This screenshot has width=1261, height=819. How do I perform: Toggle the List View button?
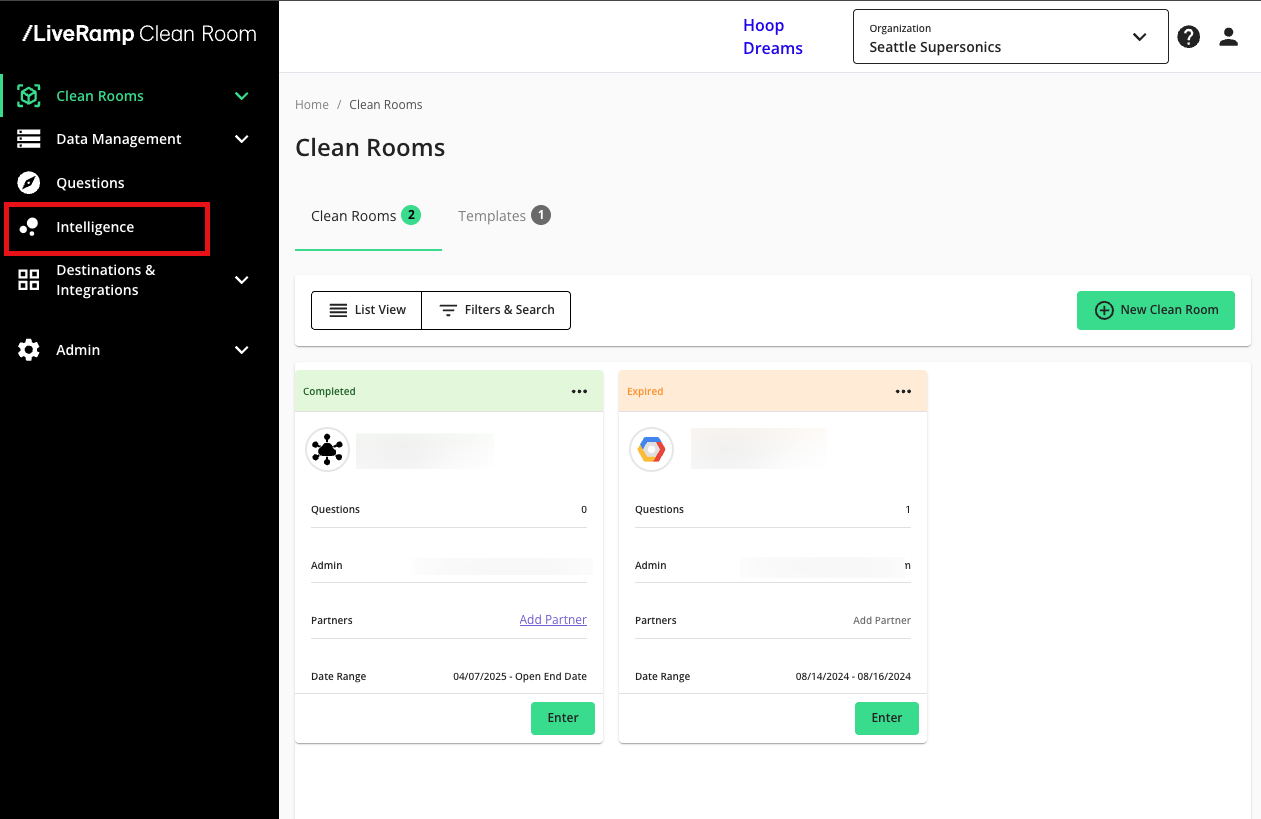point(367,310)
